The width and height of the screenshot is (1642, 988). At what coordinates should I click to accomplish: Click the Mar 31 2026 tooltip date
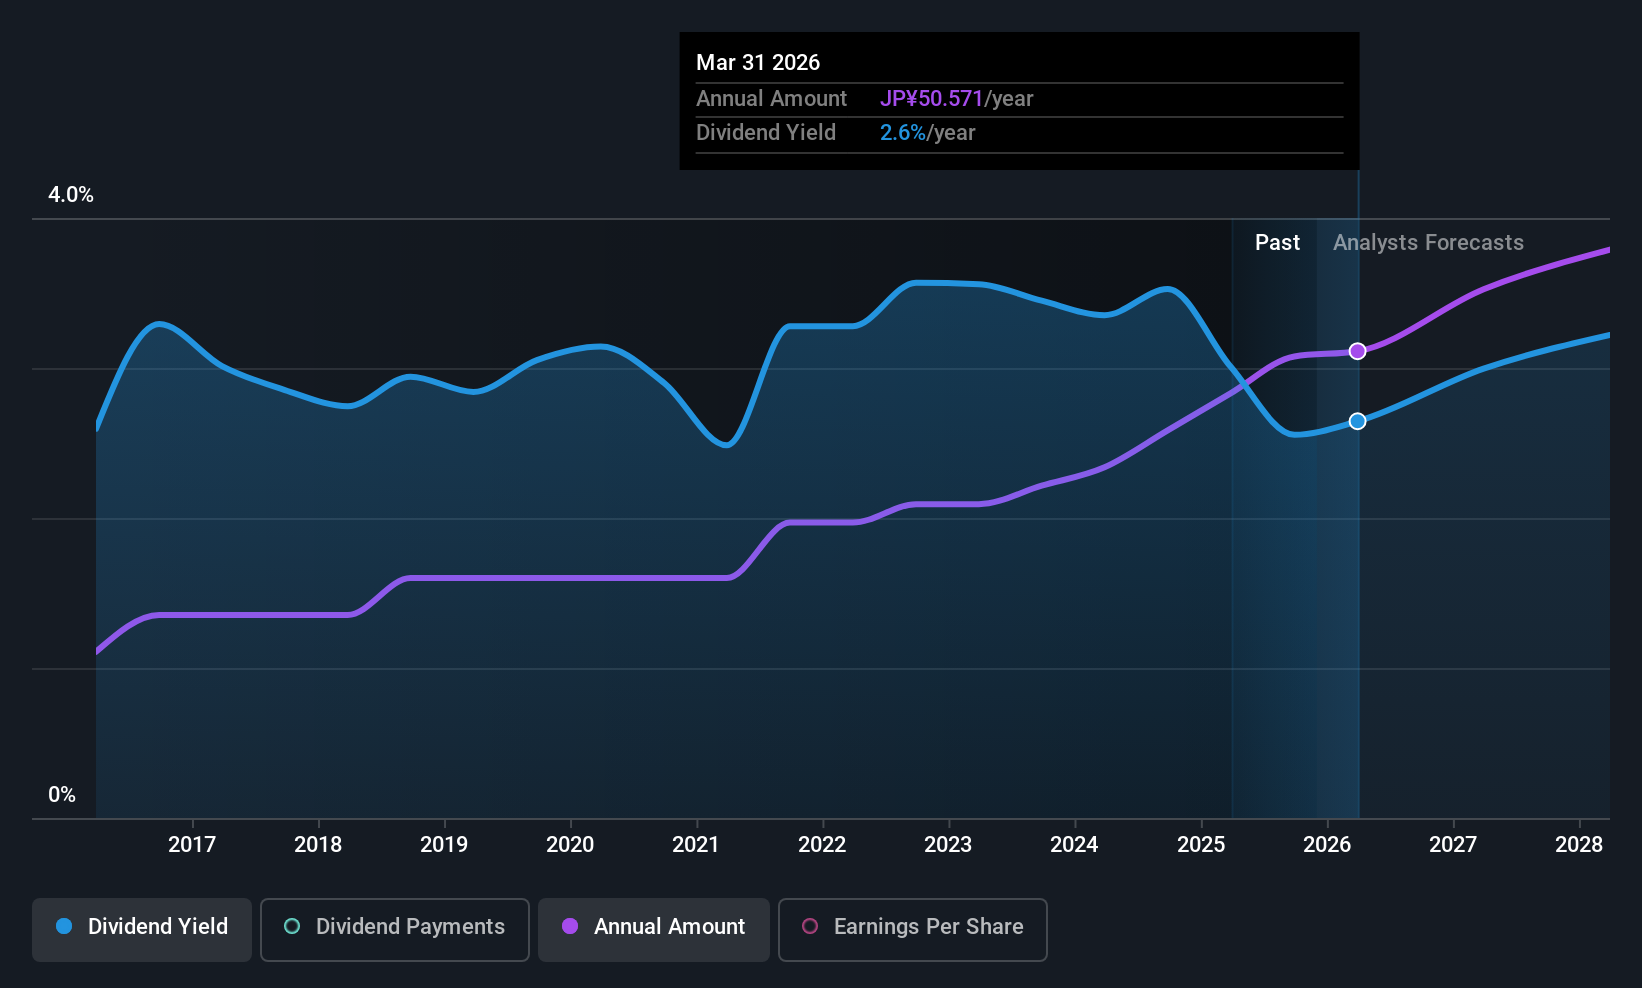pos(758,63)
